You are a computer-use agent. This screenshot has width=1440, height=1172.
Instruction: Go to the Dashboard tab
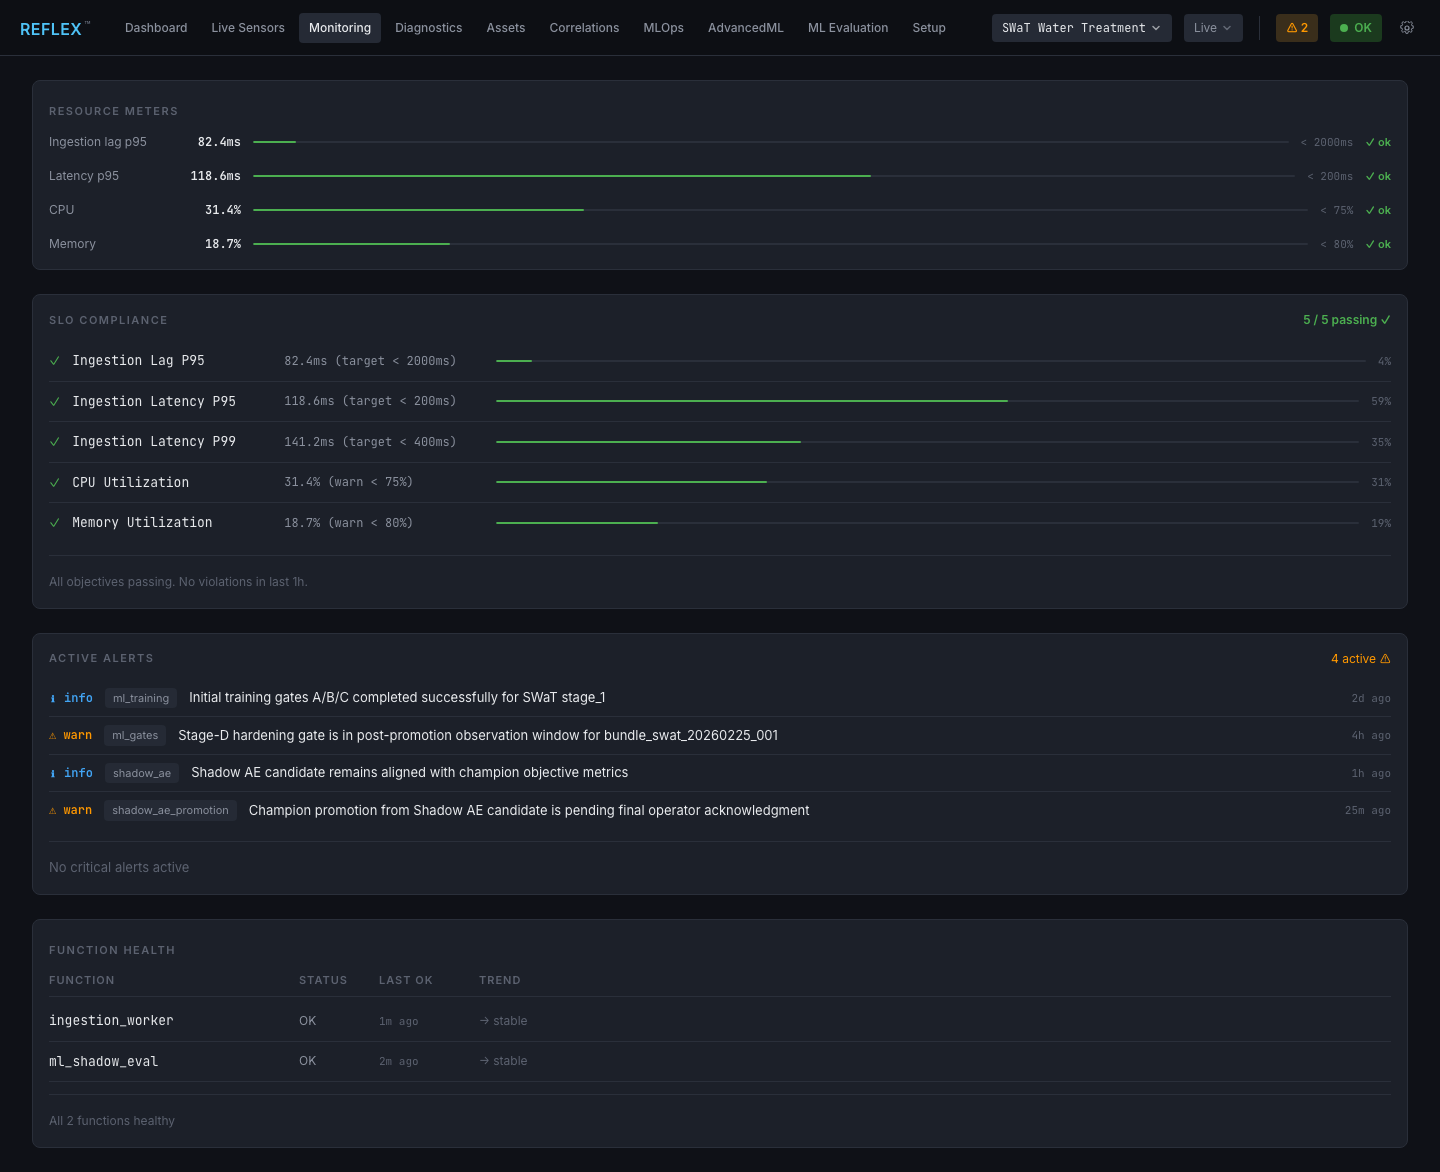click(x=156, y=28)
